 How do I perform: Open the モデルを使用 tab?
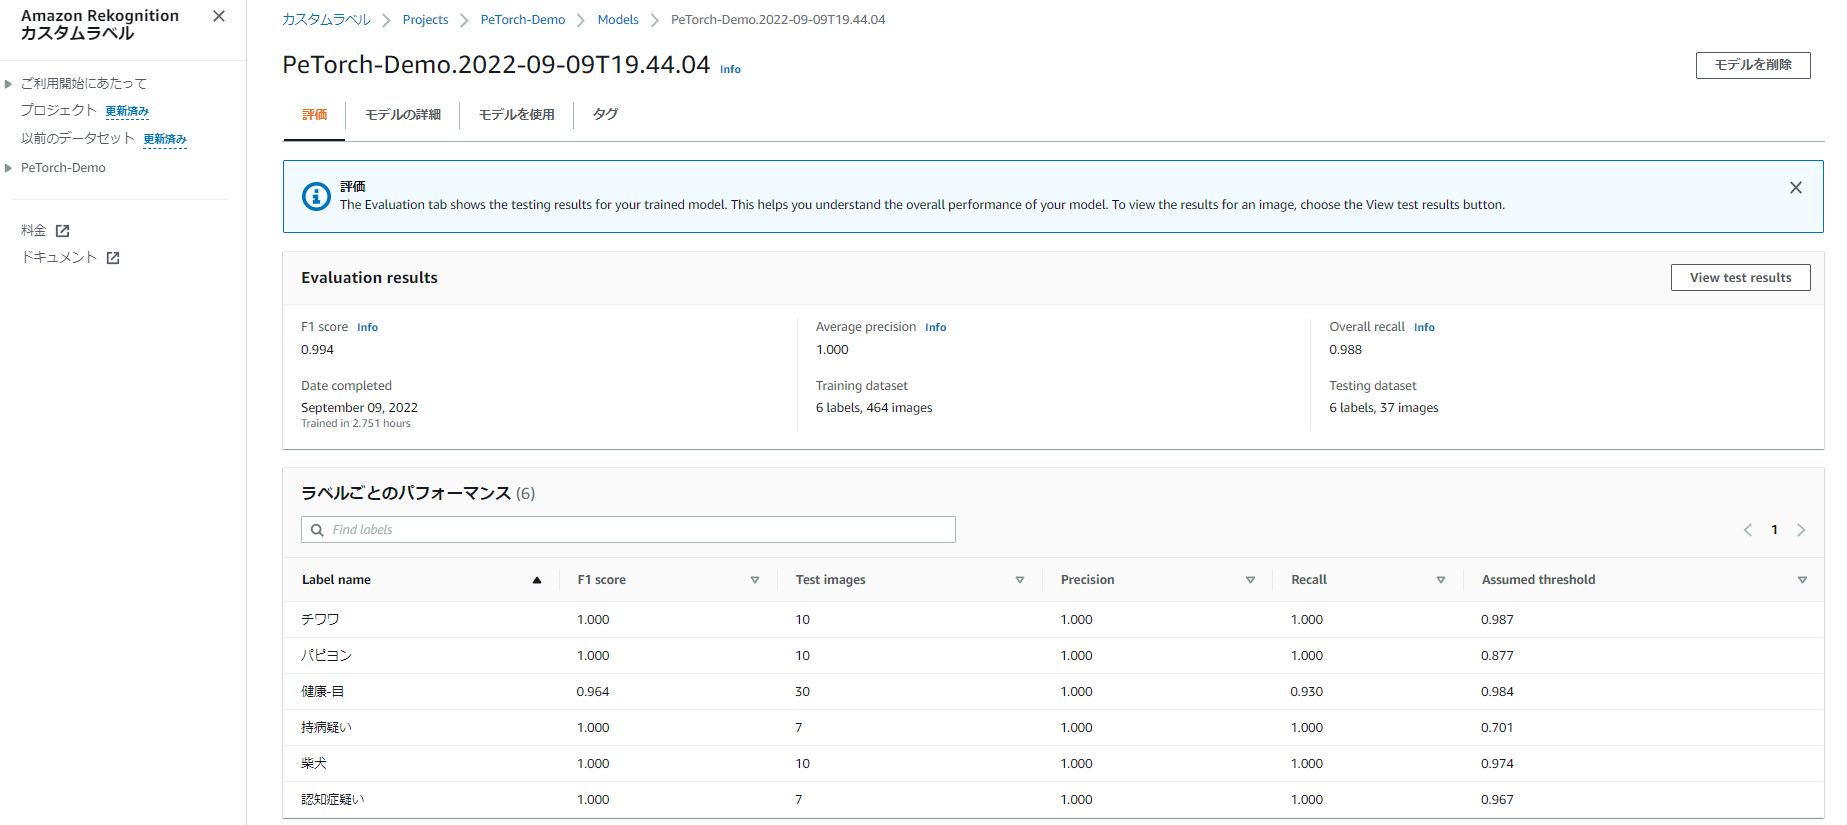[x=516, y=115]
